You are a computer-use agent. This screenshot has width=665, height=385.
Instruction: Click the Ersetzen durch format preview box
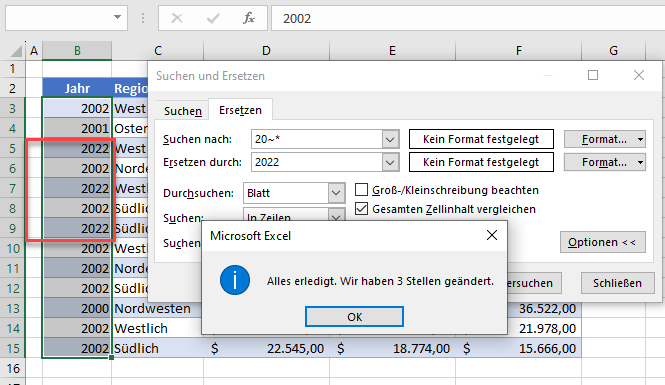481,162
